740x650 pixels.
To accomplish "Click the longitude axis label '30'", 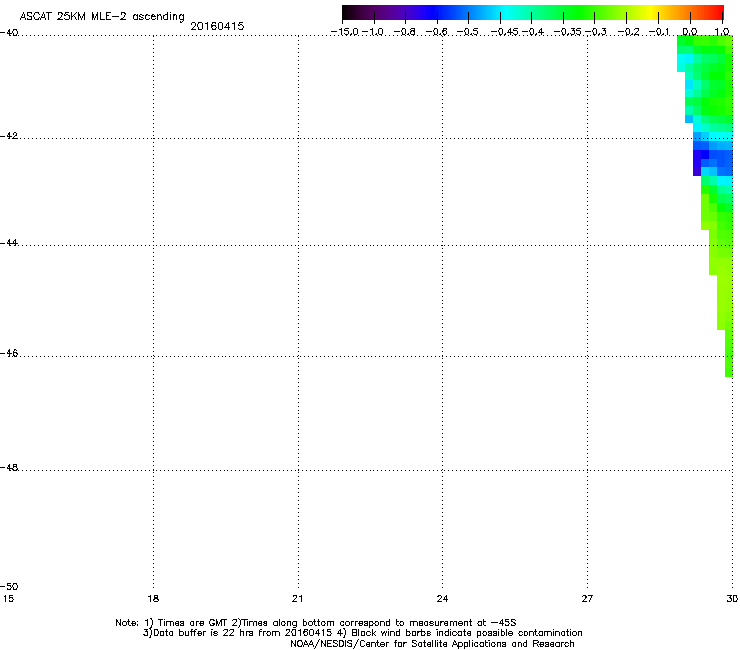I will click(733, 599).
